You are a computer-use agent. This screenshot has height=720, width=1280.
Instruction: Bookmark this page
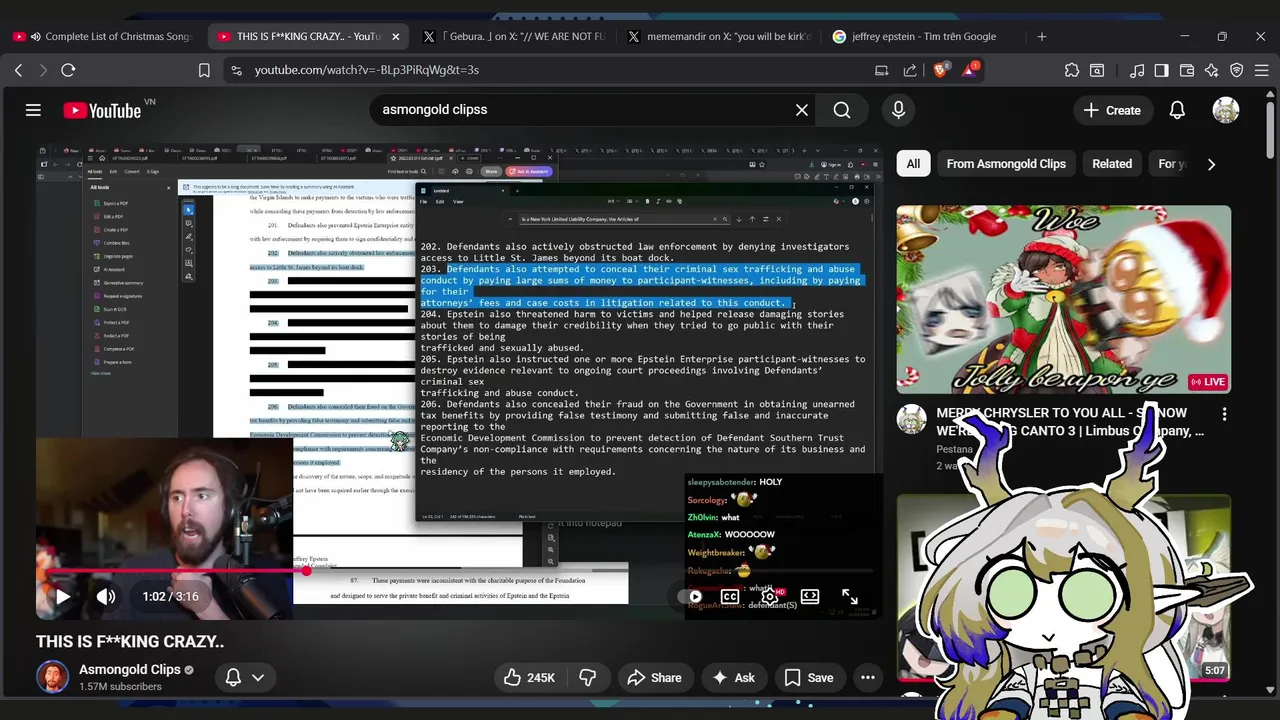pos(204,70)
